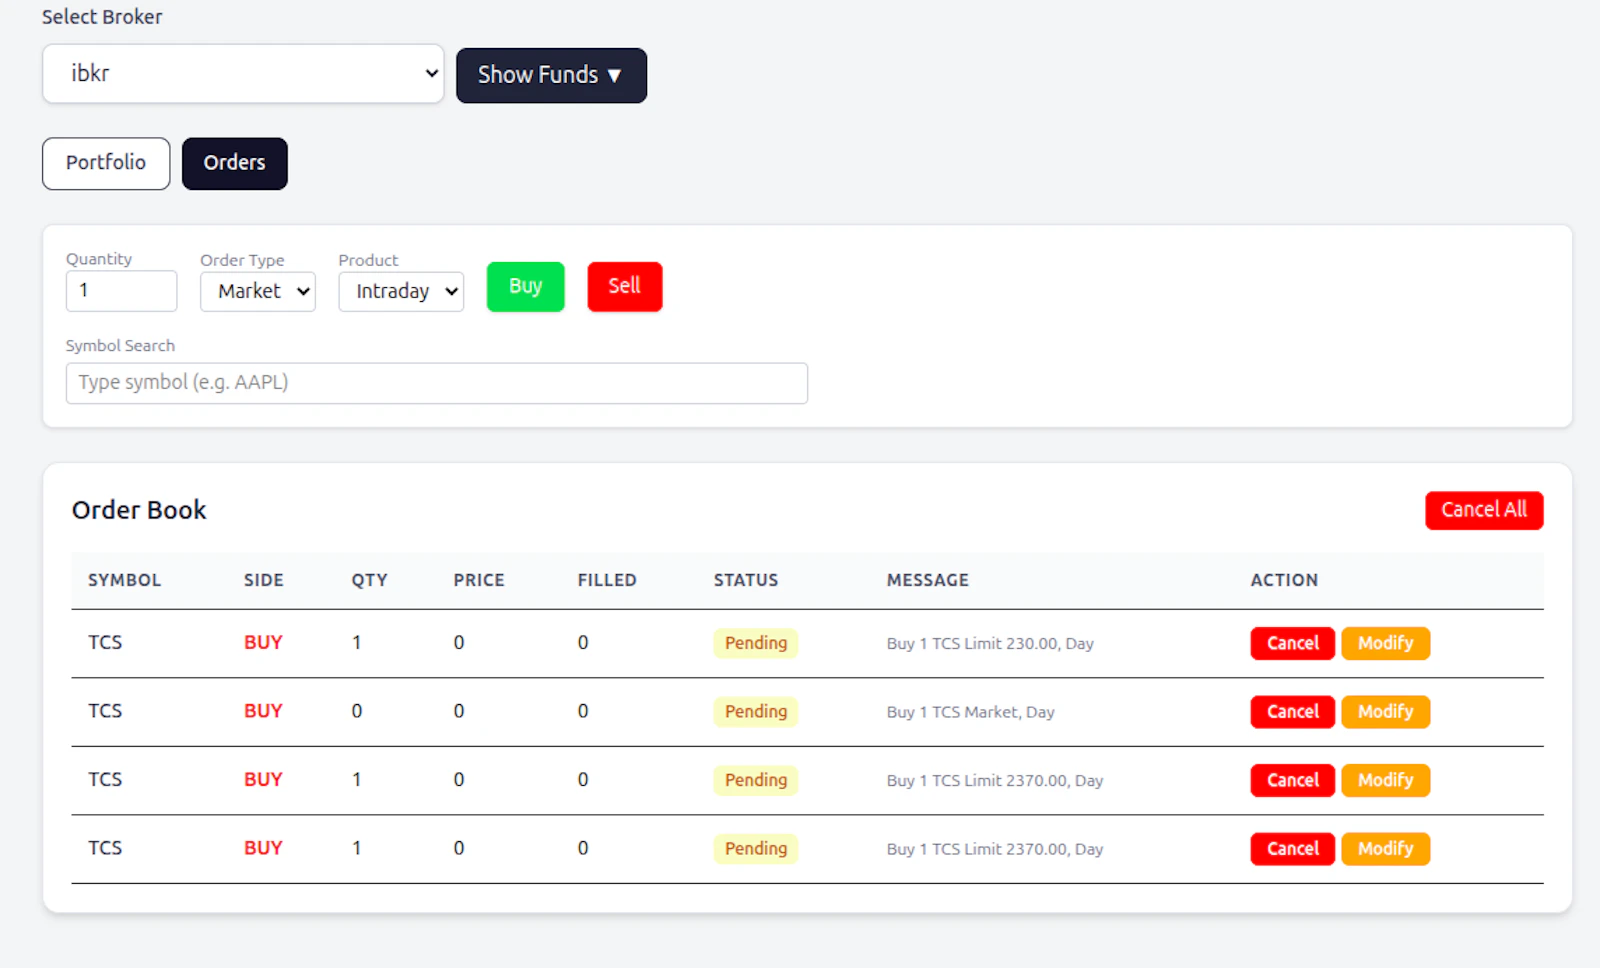Modify the TCS Limit 230.00 order
This screenshot has height=968, width=1600.
[1385, 643]
